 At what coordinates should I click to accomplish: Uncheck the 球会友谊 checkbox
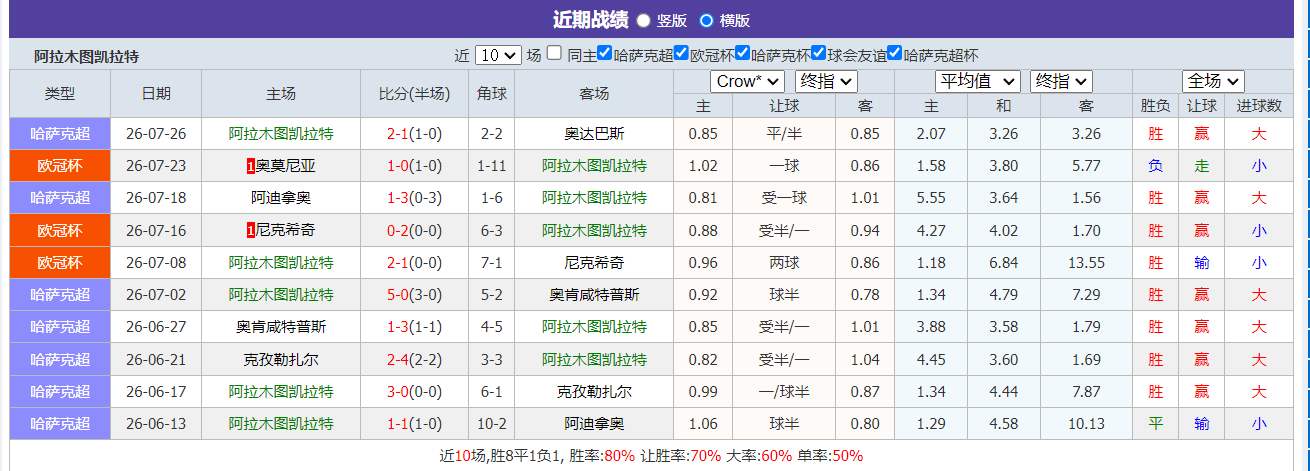[819, 54]
